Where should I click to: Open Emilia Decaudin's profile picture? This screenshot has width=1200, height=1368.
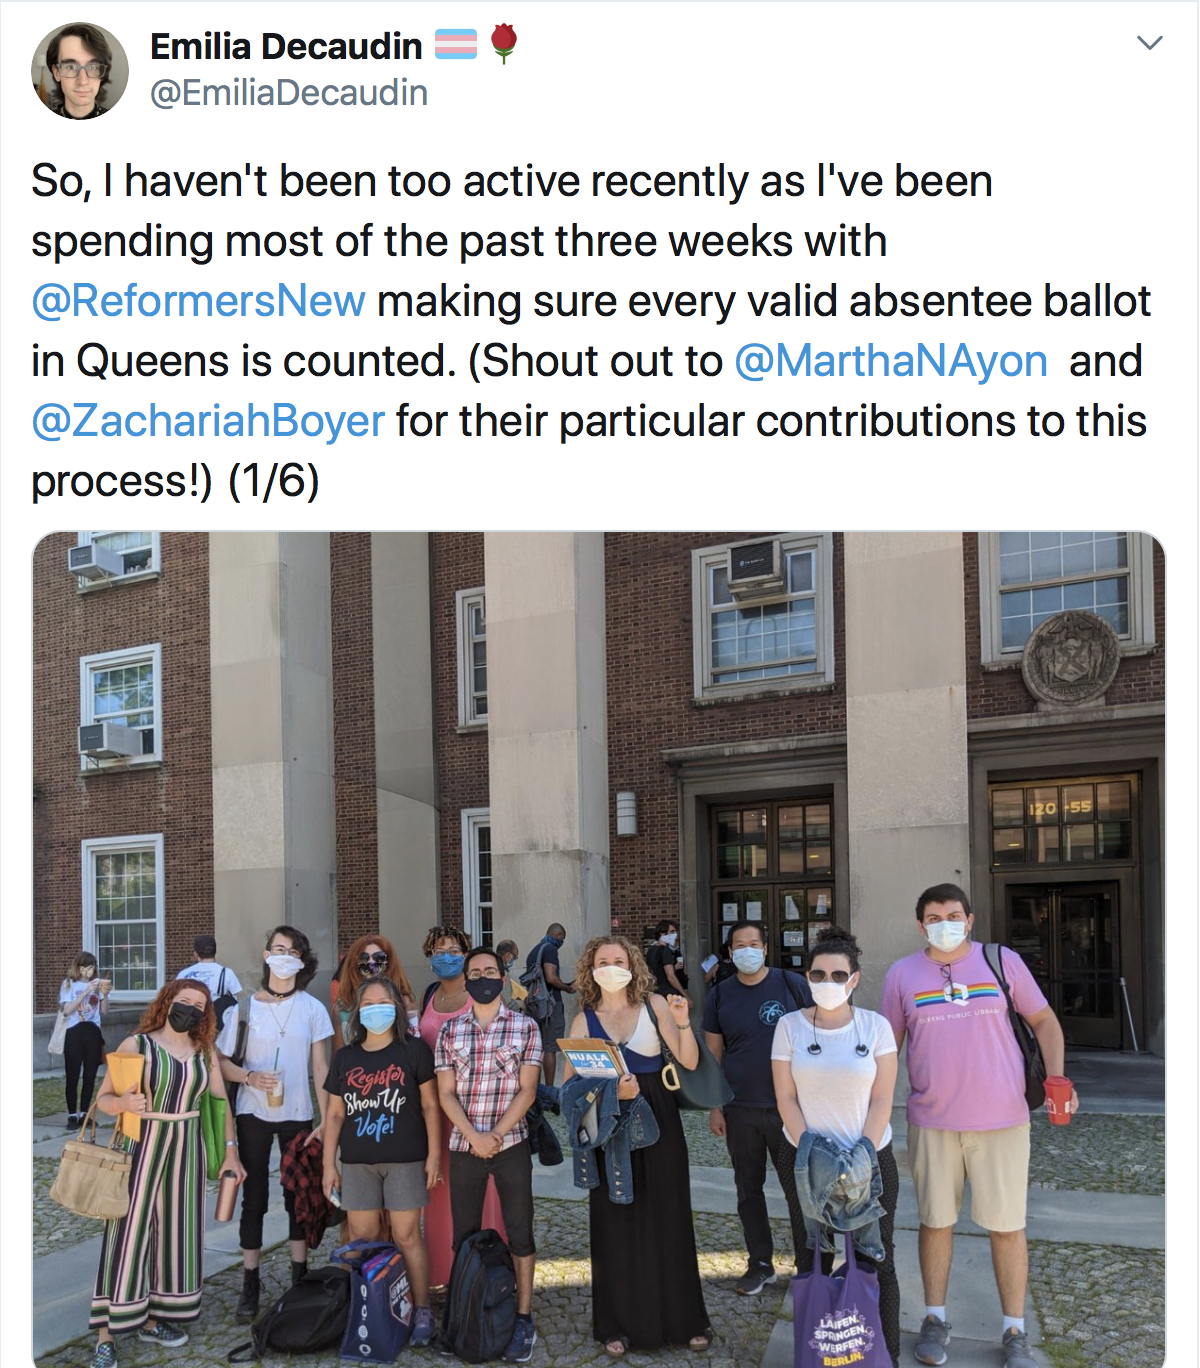(x=80, y=71)
